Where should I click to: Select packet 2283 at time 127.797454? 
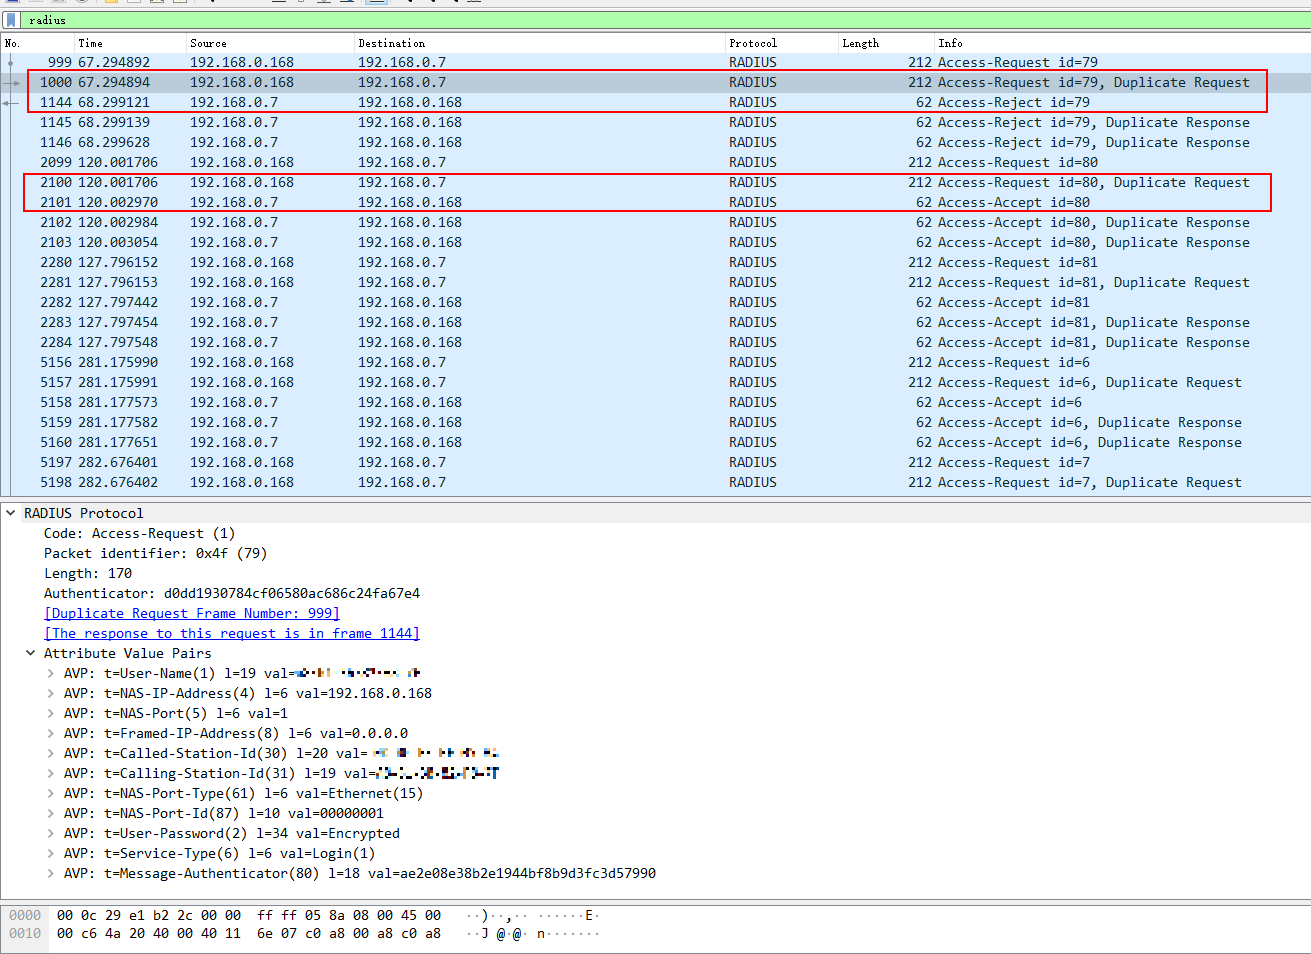click(655, 322)
